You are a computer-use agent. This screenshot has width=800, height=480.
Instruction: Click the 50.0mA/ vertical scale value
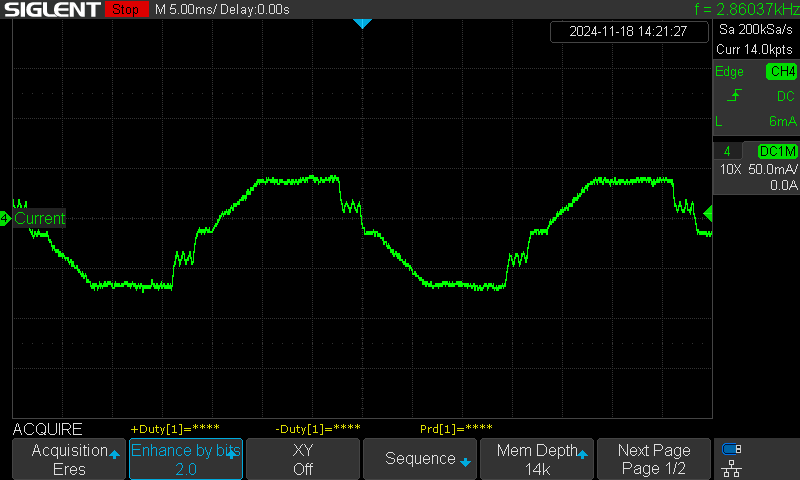coord(773,169)
